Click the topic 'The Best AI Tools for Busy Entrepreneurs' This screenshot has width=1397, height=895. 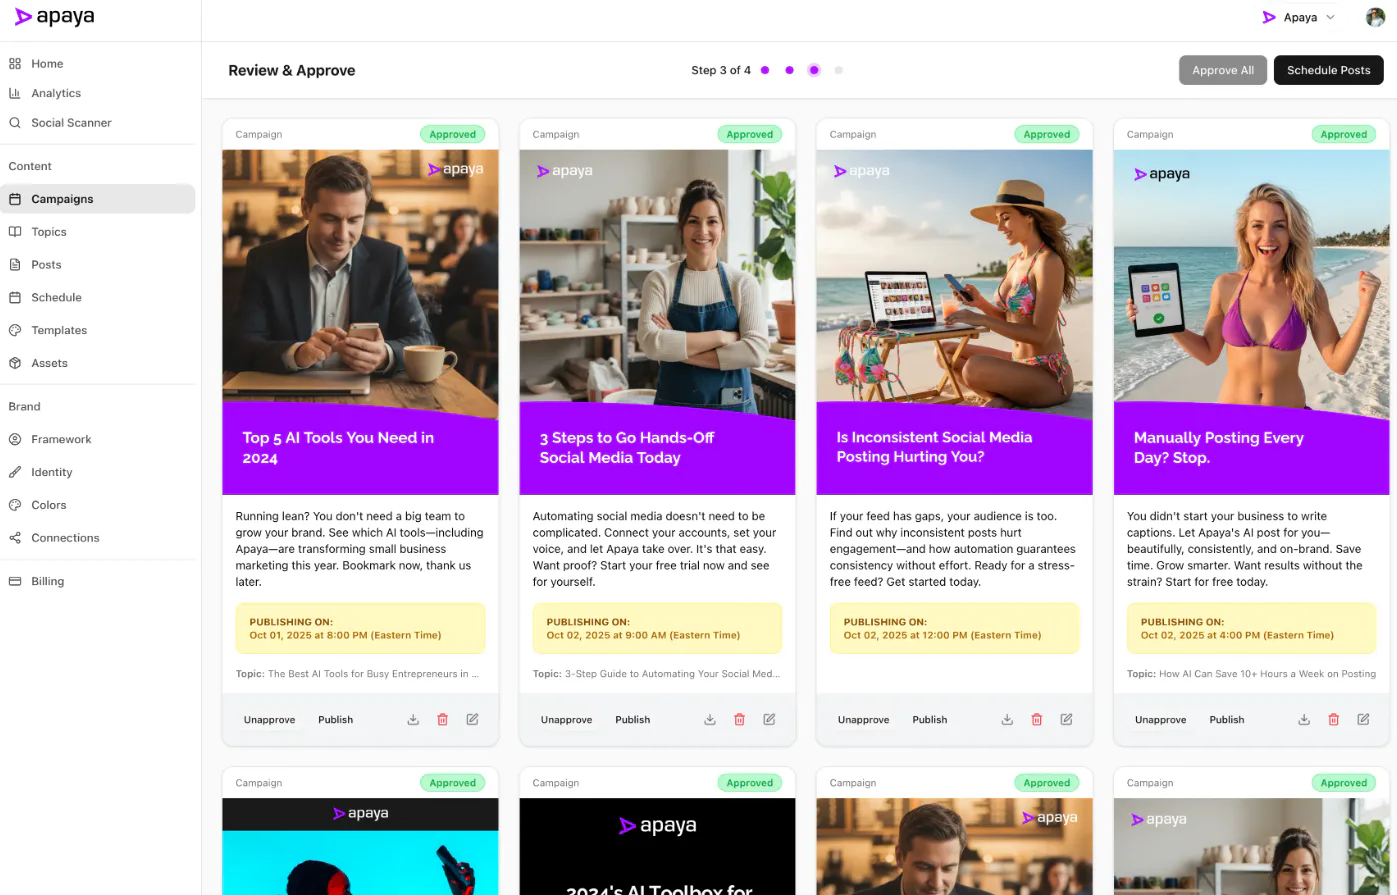click(x=373, y=674)
